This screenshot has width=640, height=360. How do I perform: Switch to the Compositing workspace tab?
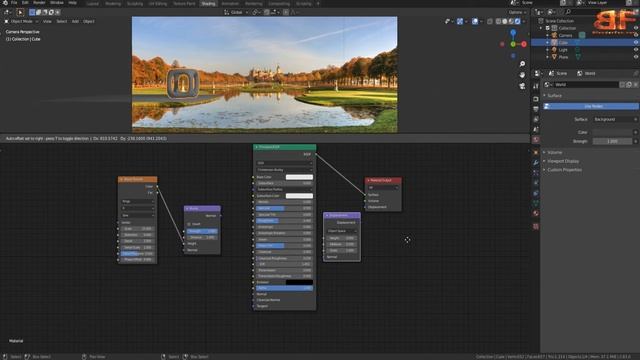point(279,3)
